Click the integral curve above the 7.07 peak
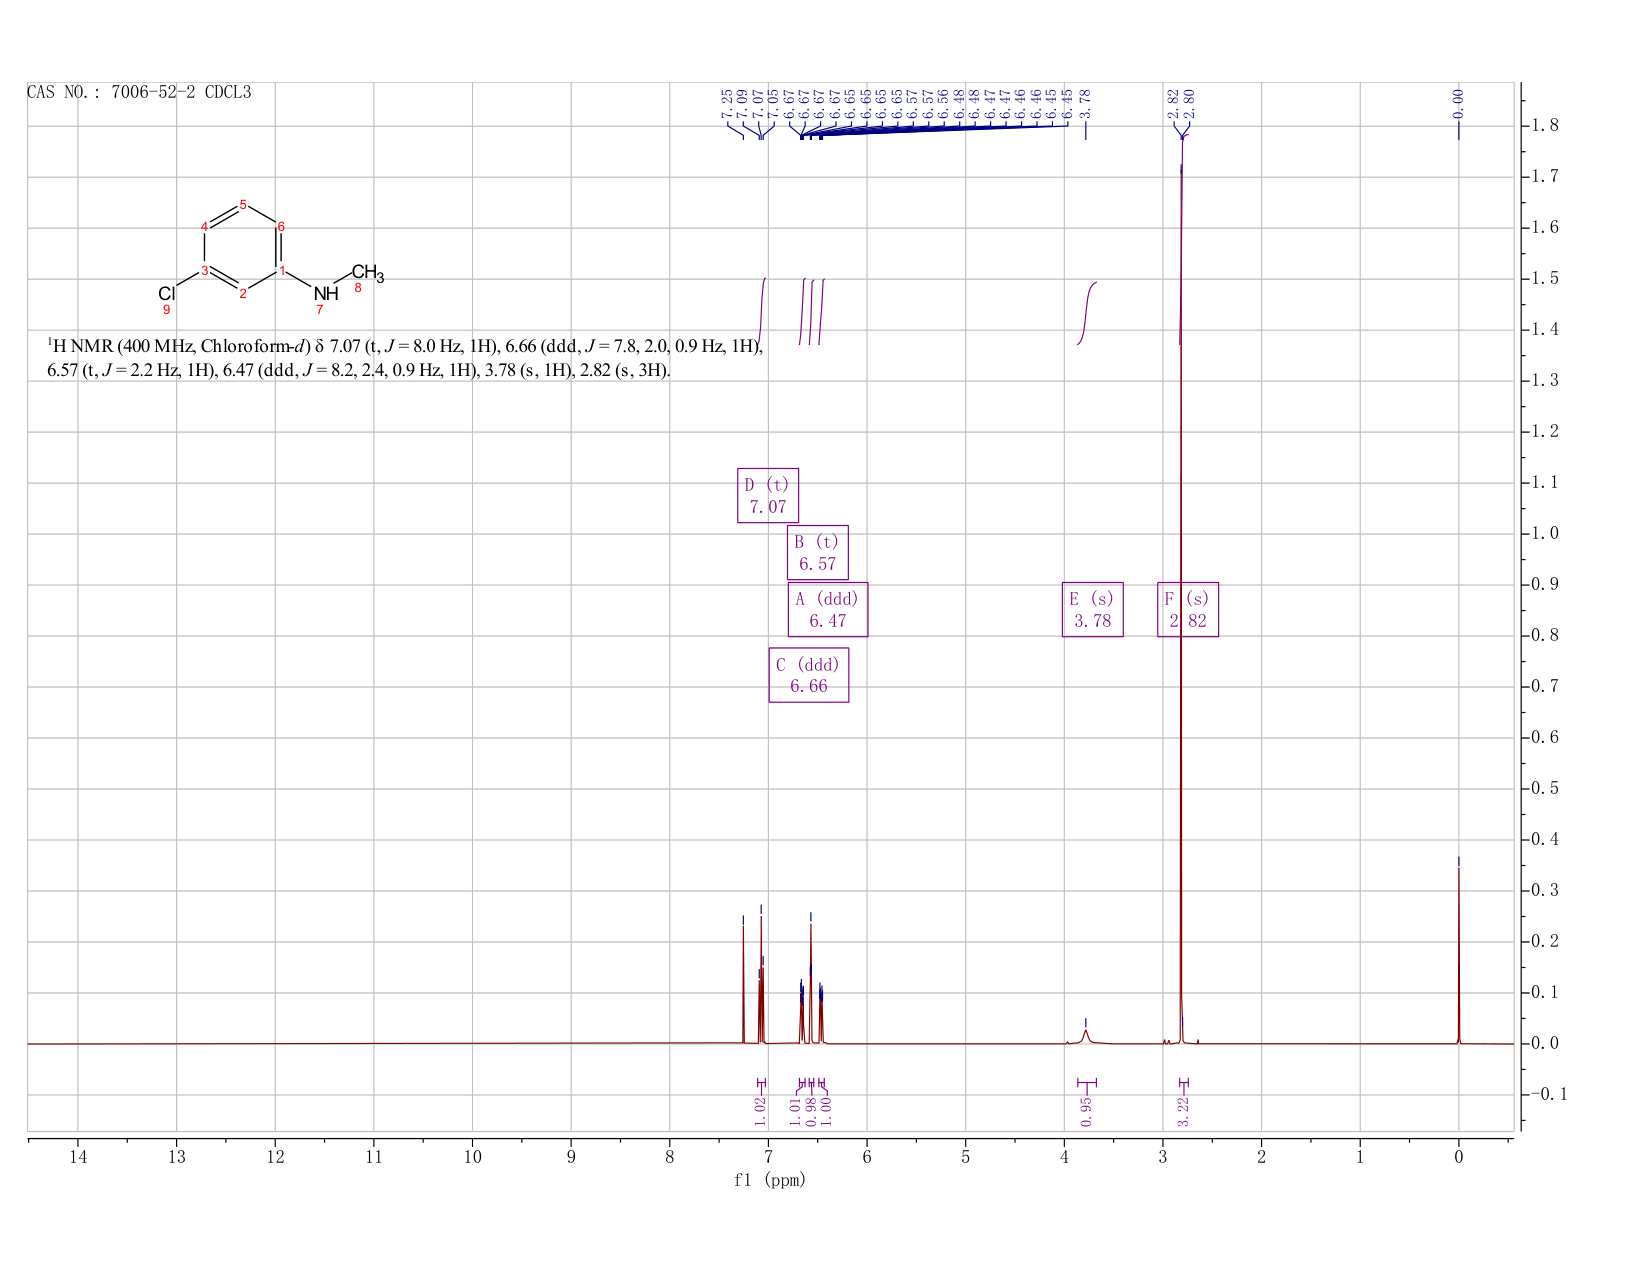This screenshot has width=1650, height=1275. [x=762, y=311]
